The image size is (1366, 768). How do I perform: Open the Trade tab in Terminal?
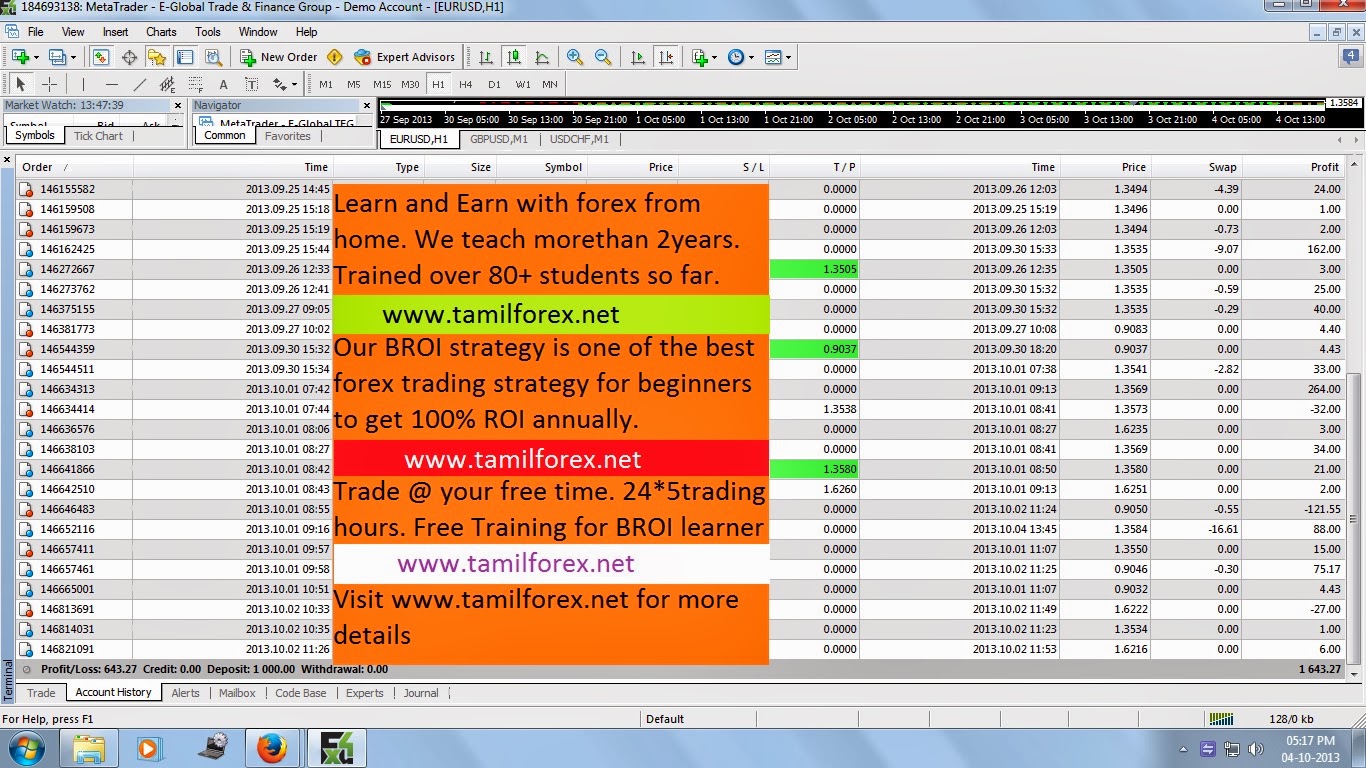coord(41,692)
